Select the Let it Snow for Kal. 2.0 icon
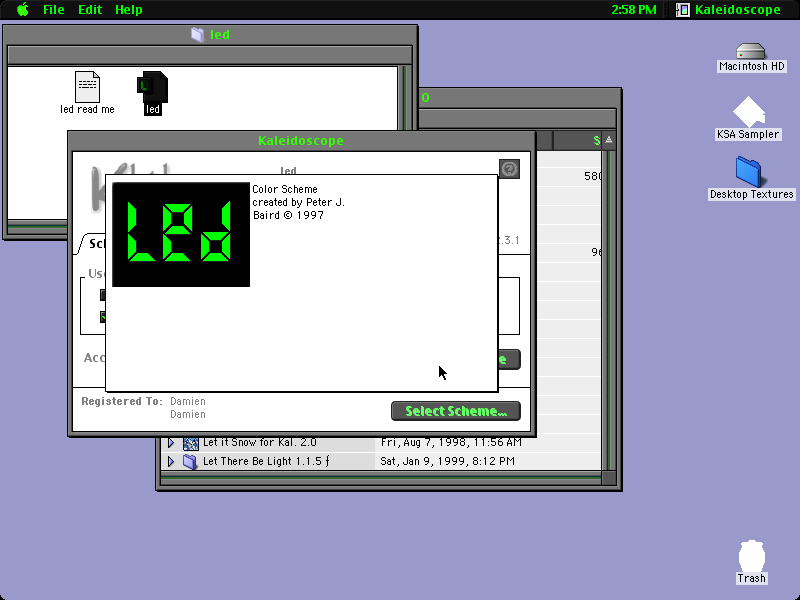The width and height of the screenshot is (800, 600). pyautogui.click(x=190, y=443)
